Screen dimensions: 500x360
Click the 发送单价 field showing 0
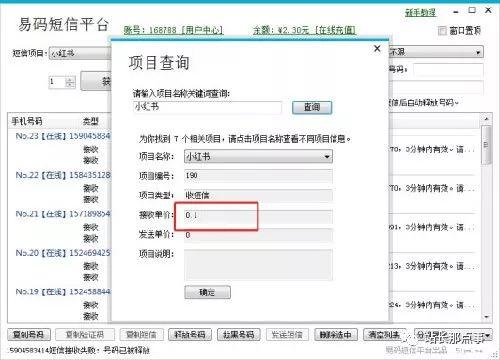click(x=258, y=235)
